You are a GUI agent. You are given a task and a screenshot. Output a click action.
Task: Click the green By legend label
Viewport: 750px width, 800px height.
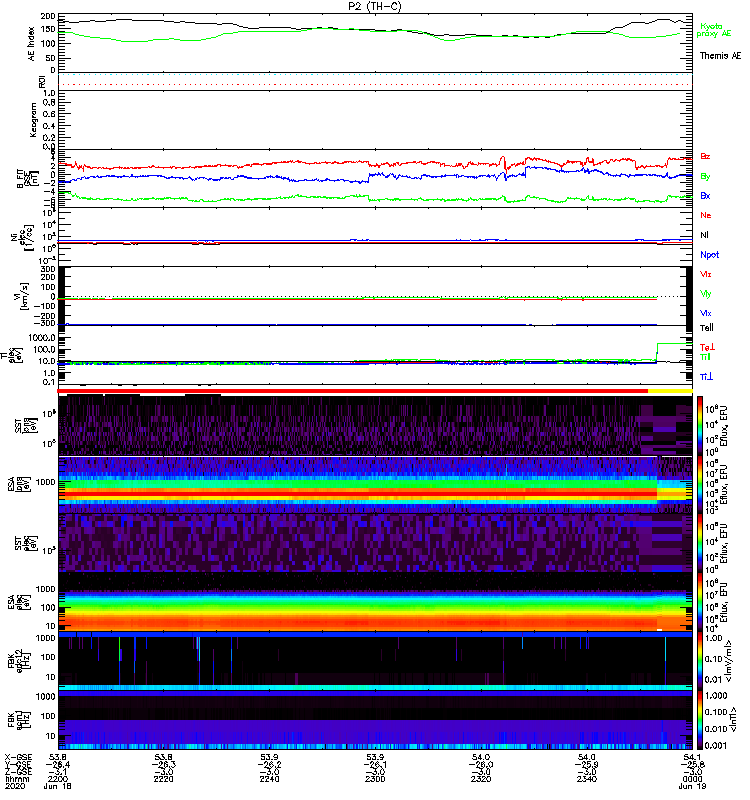[x=705, y=177]
